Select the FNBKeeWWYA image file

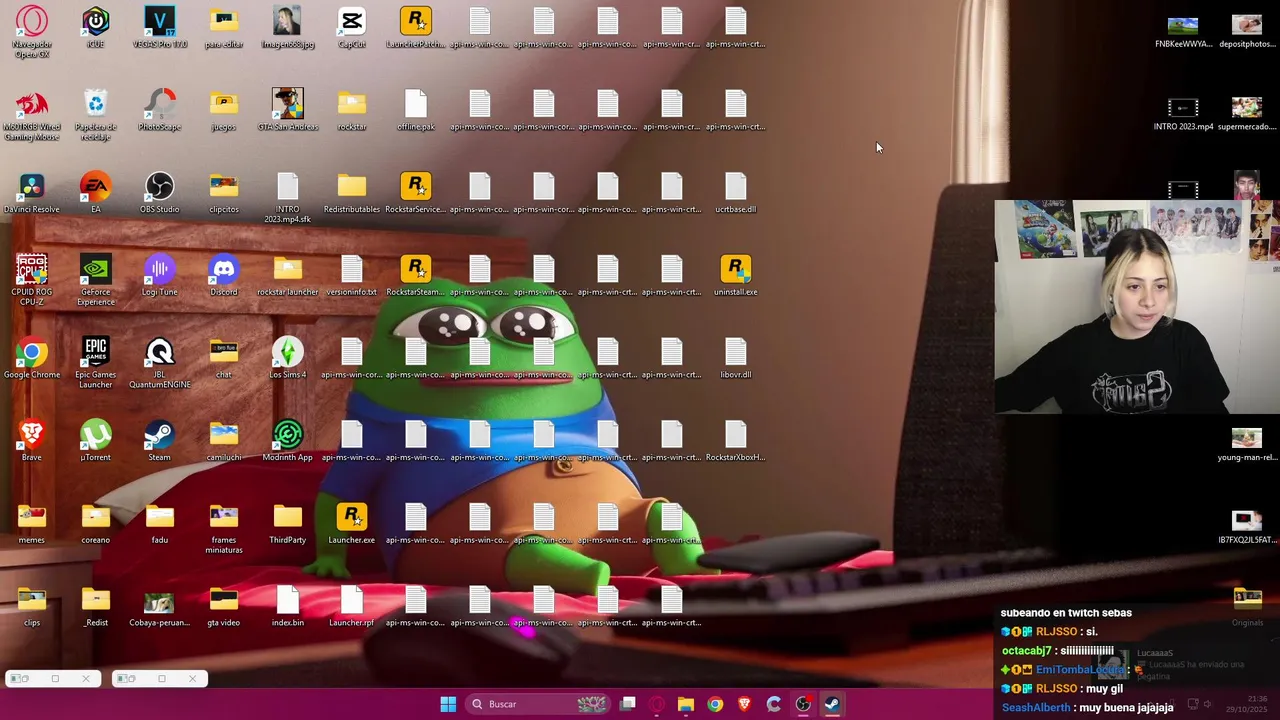click(1183, 31)
